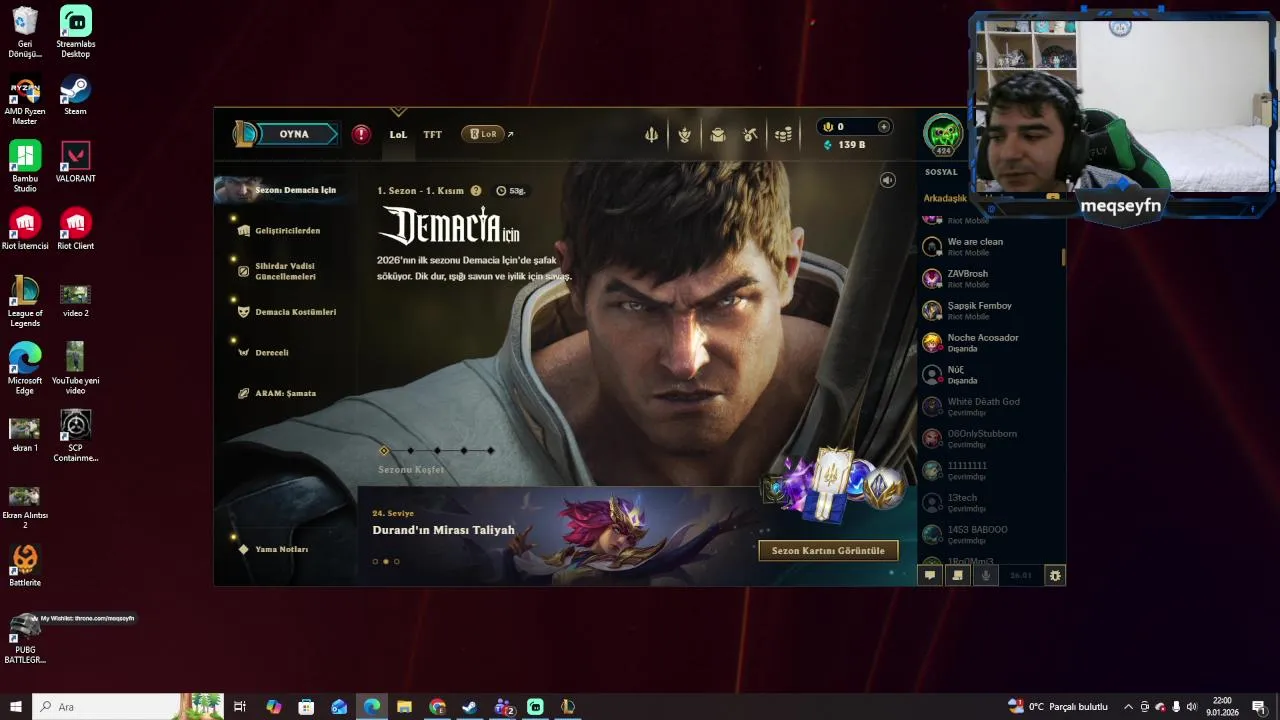
Task: Select friend Şapşik Femboy
Action: pyautogui.click(x=989, y=310)
